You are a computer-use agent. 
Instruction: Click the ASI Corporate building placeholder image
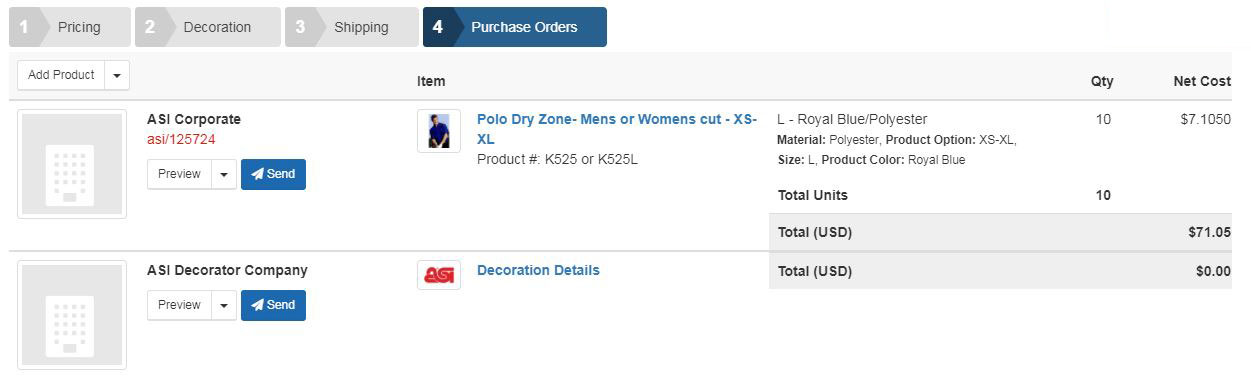(72, 164)
